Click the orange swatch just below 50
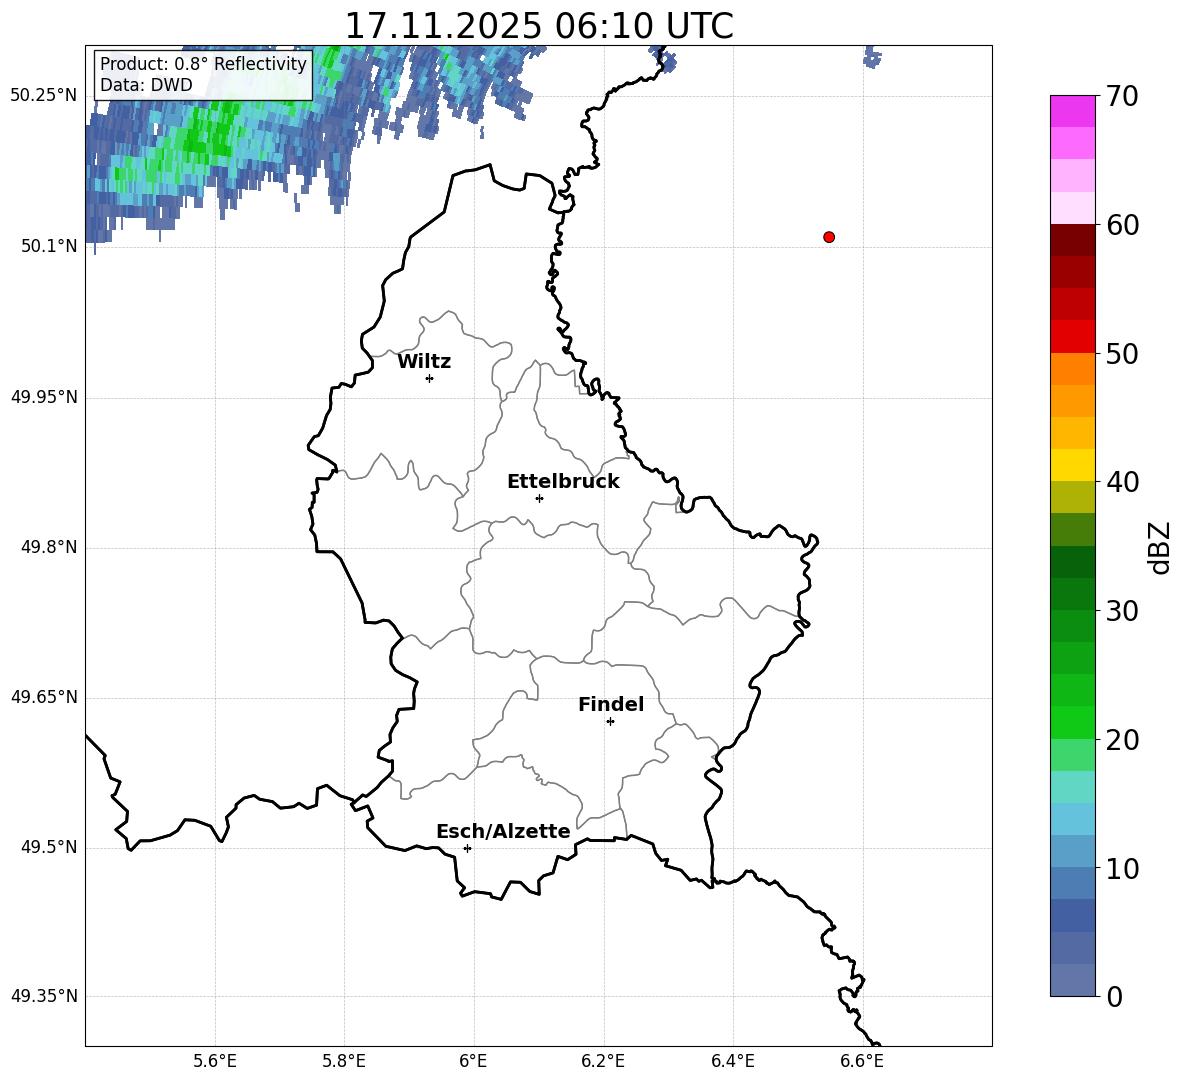 point(1072,369)
